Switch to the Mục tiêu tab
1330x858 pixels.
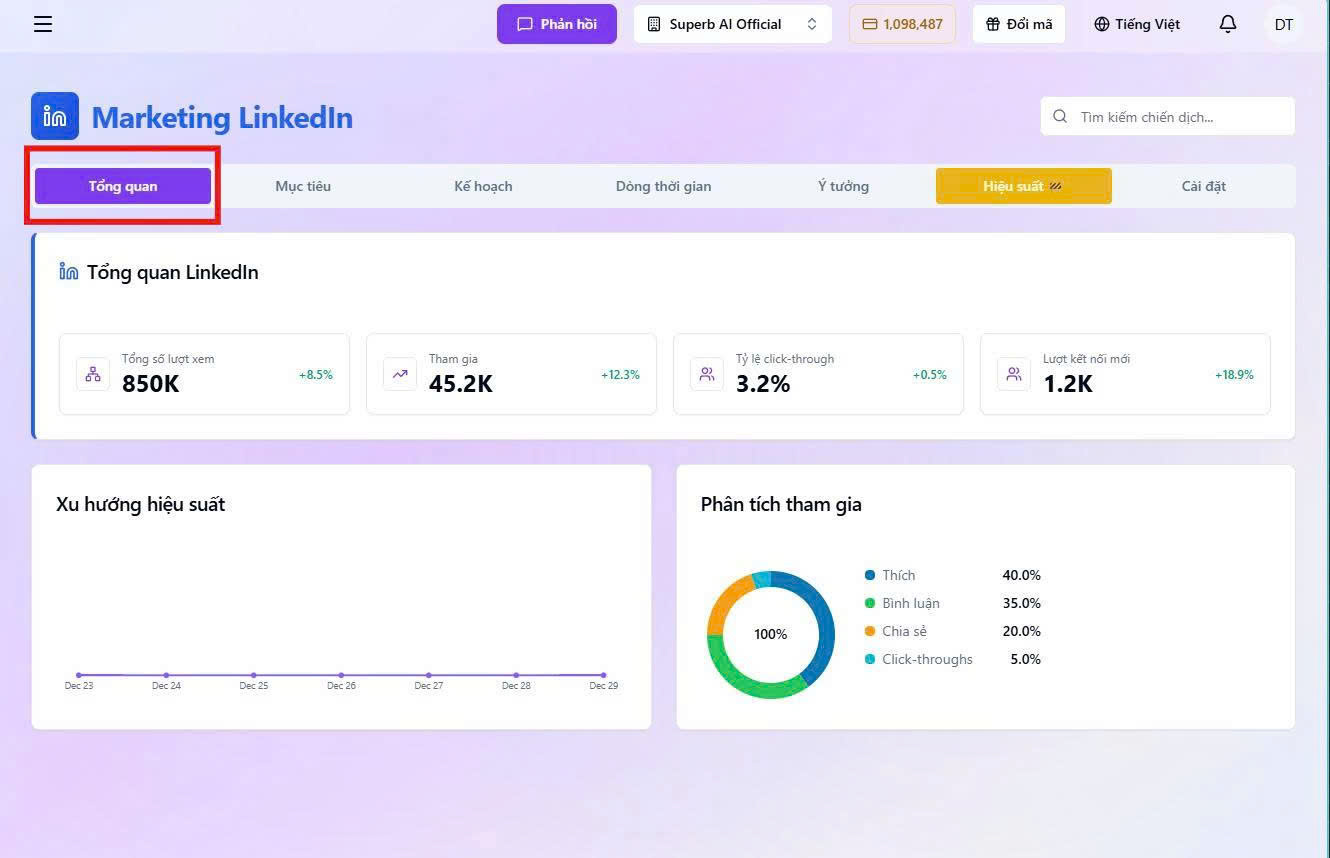[x=303, y=186]
